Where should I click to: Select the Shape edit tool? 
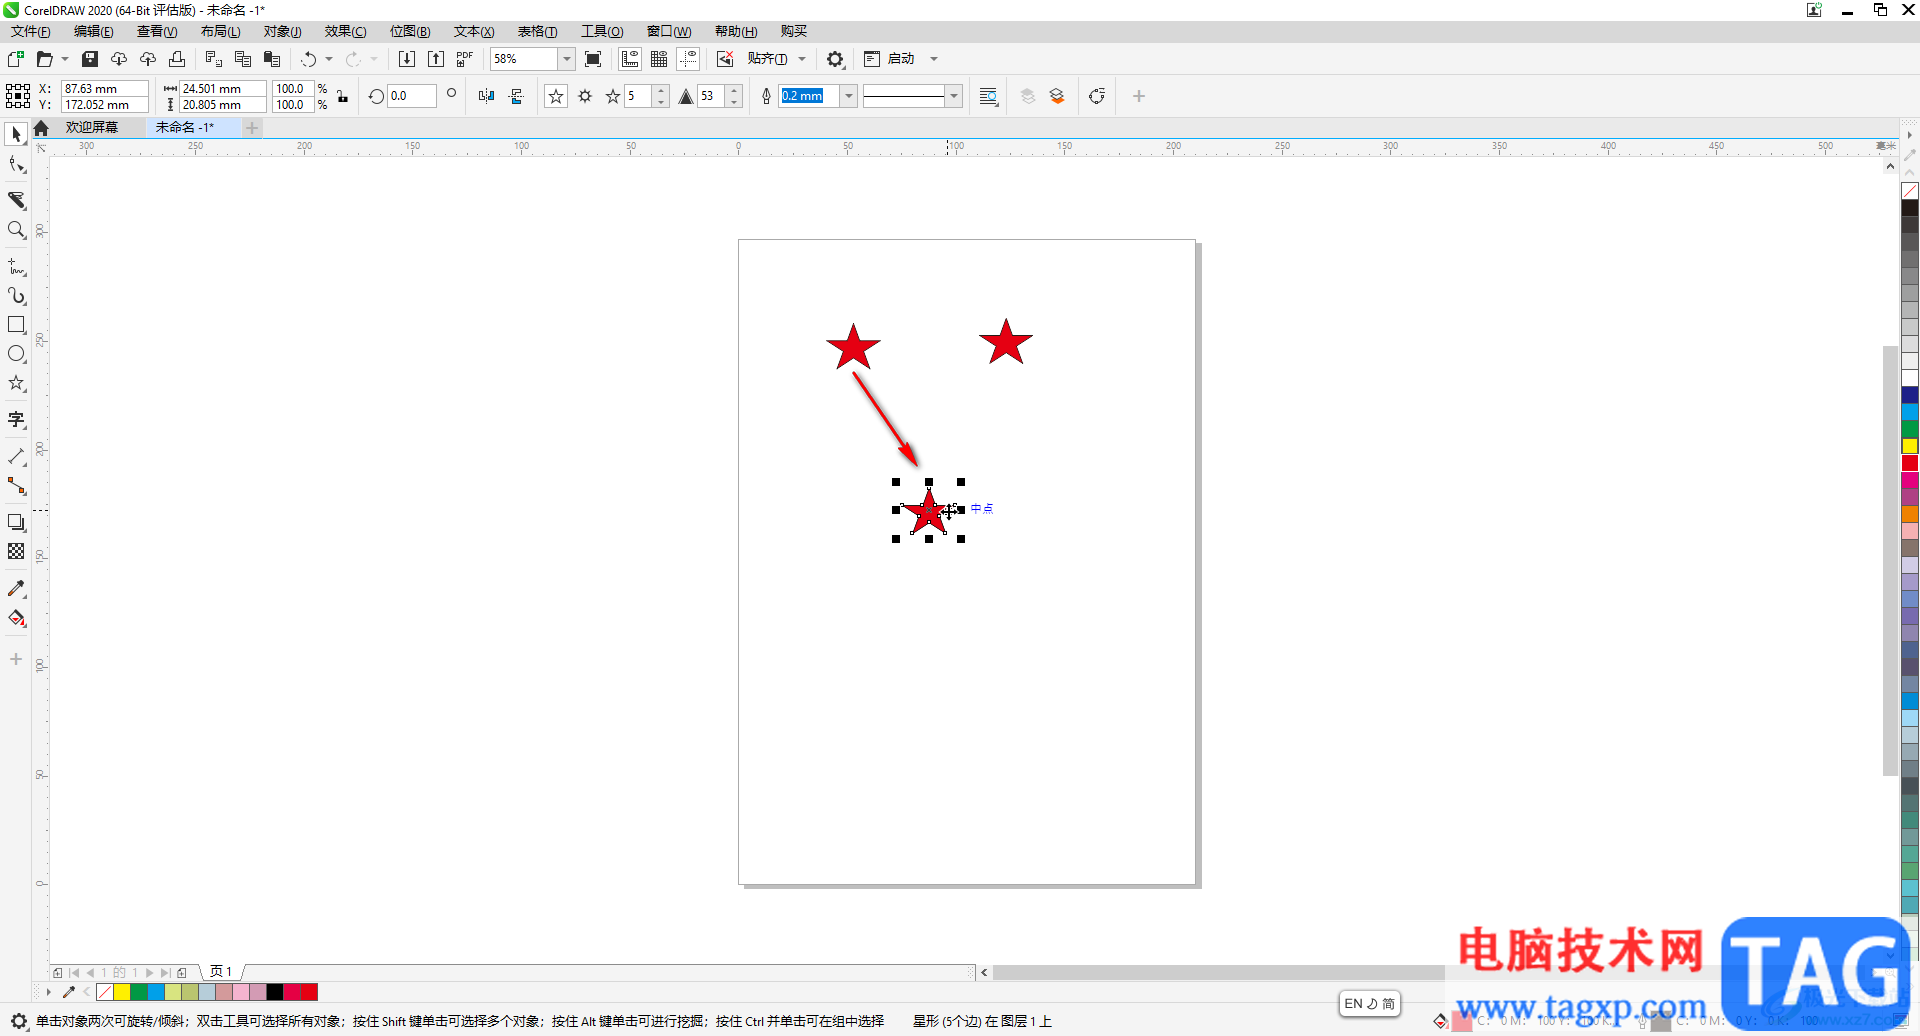[16, 165]
